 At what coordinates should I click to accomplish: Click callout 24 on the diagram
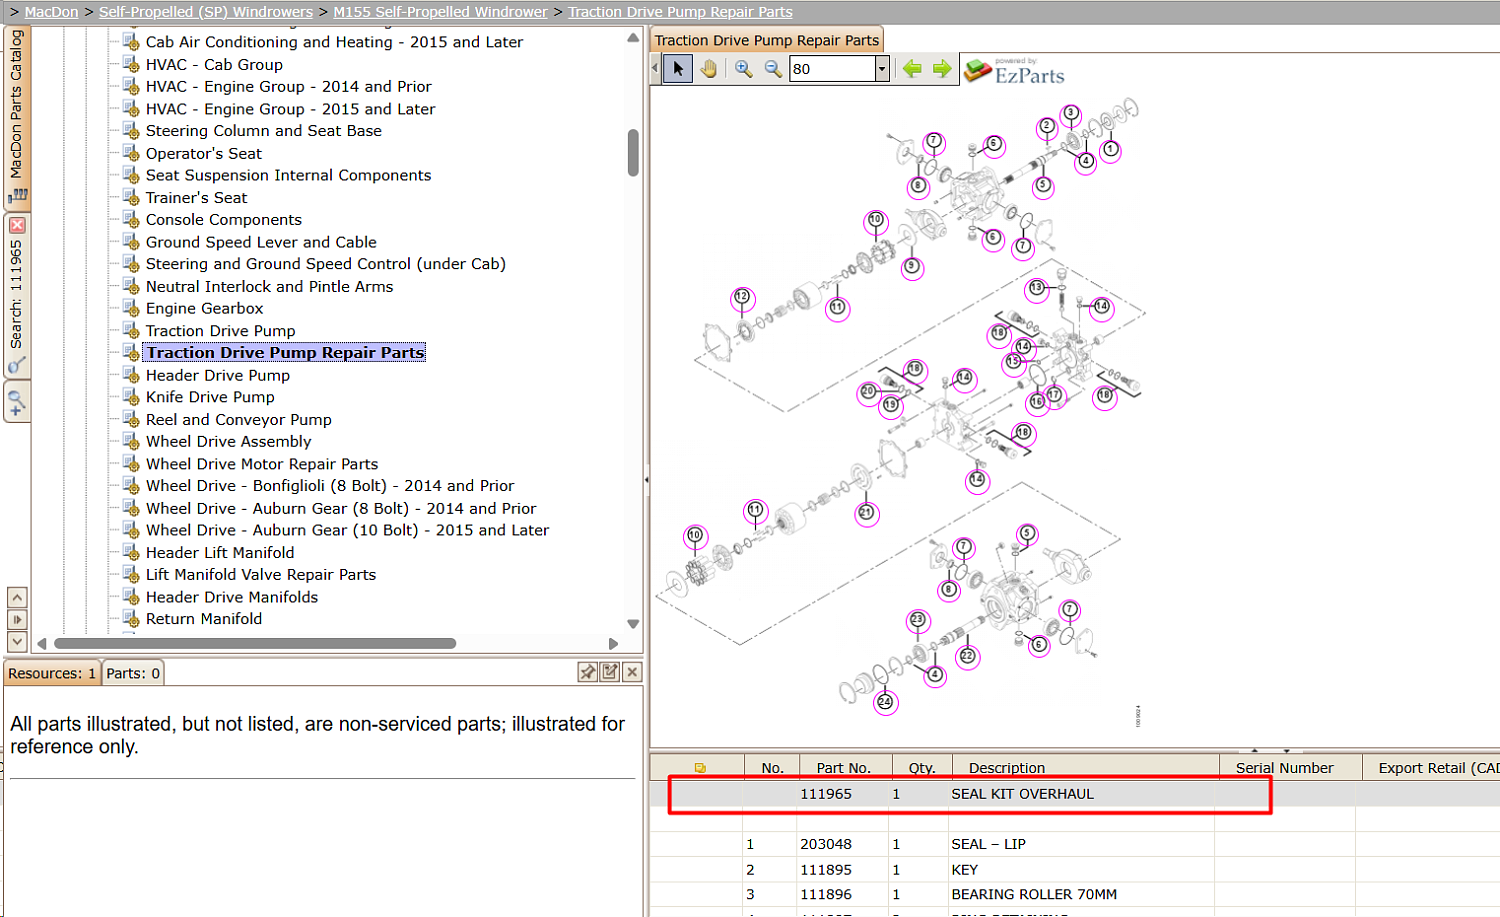click(x=885, y=702)
